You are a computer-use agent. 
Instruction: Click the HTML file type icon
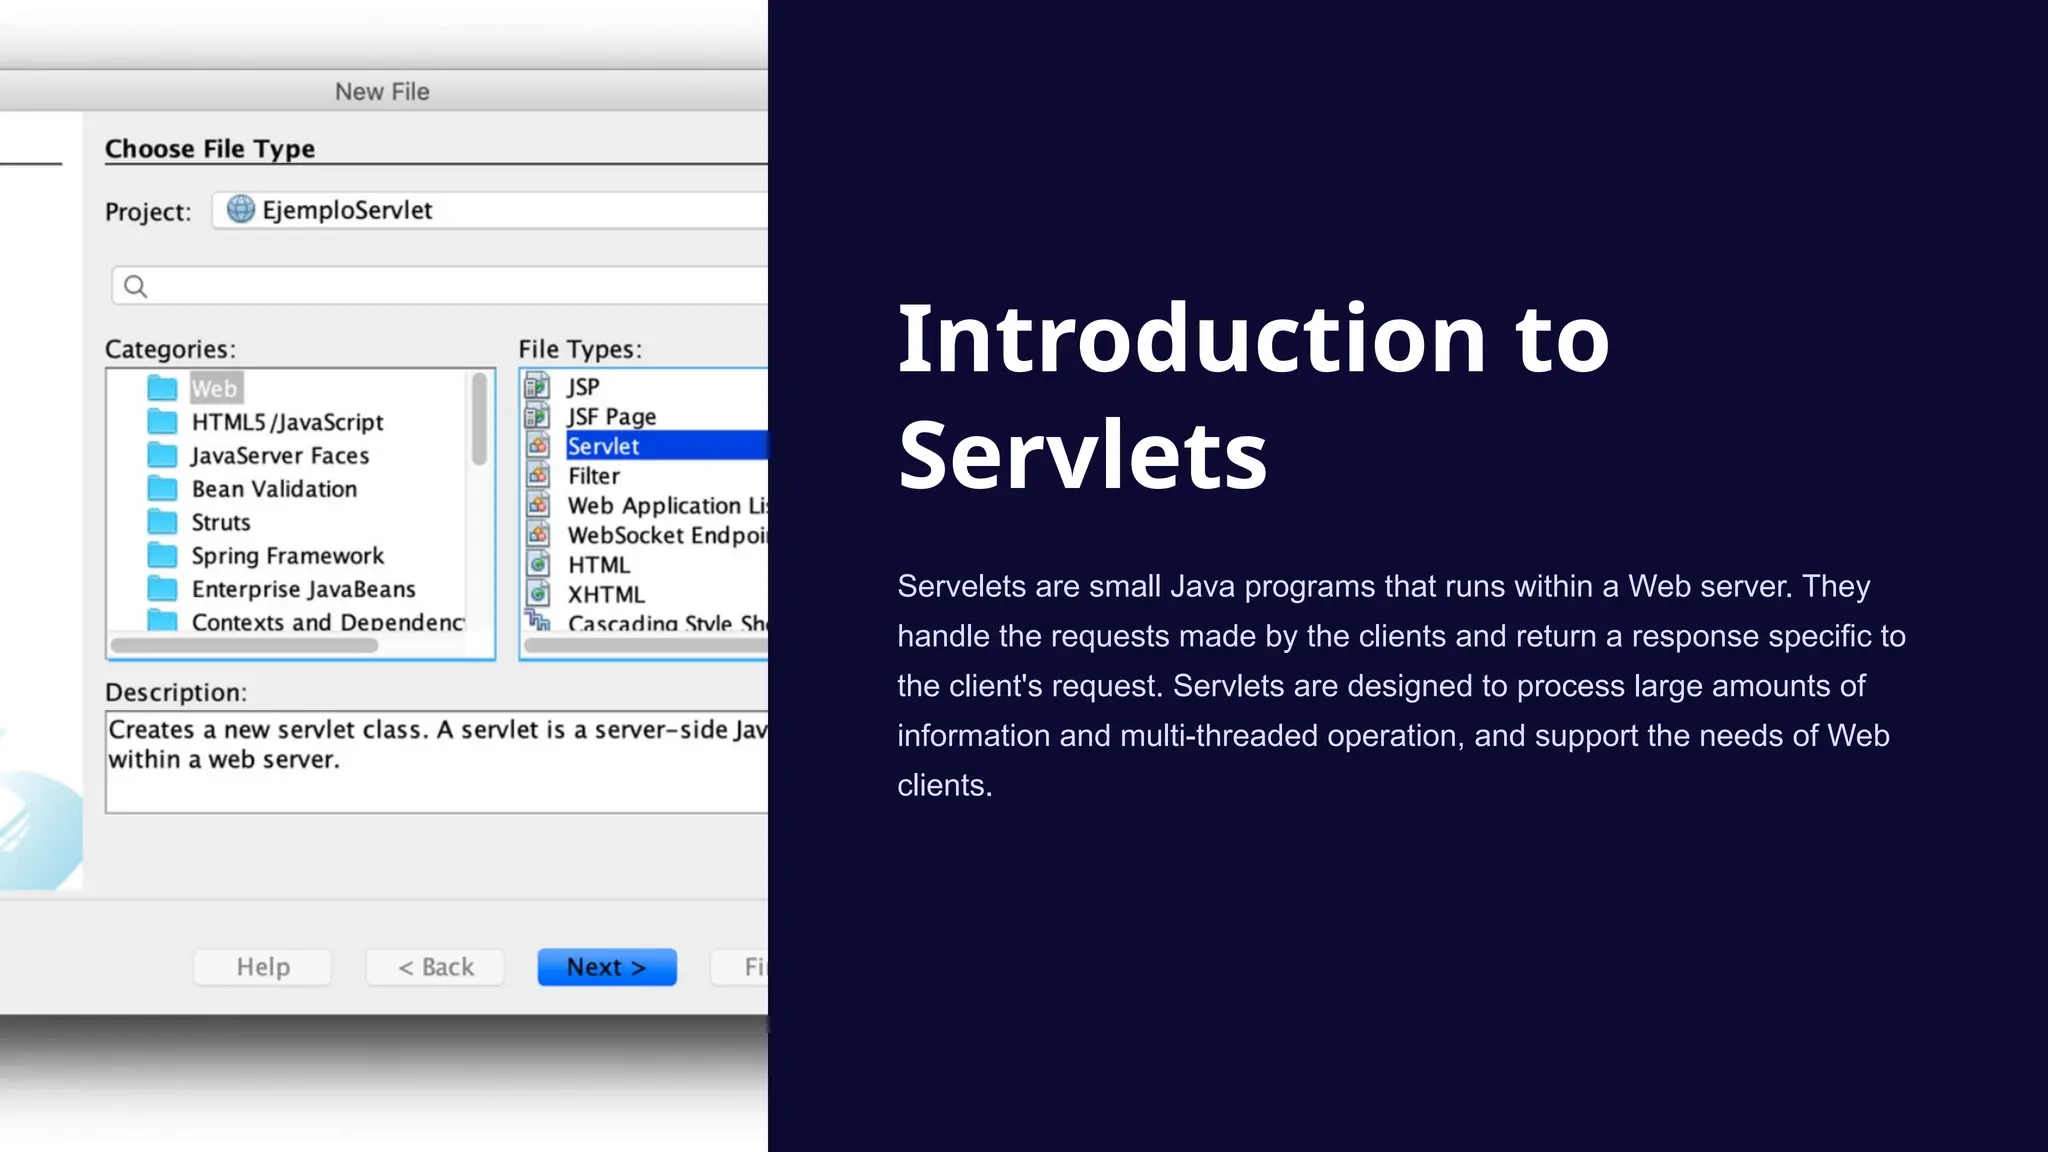pyautogui.click(x=538, y=565)
